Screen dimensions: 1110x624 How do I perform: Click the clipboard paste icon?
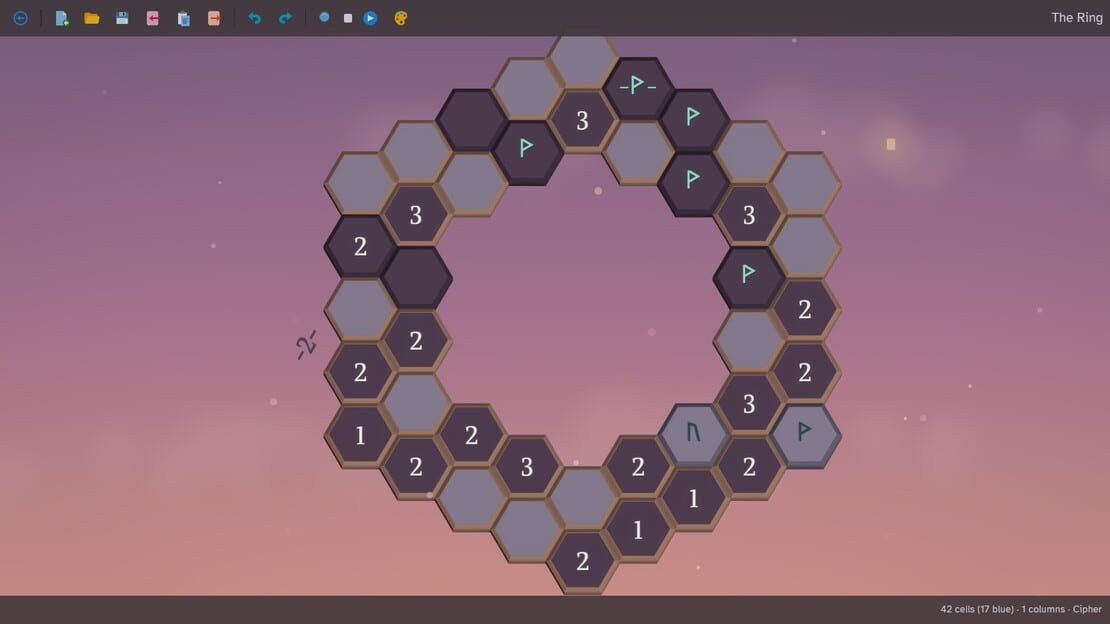[183, 18]
